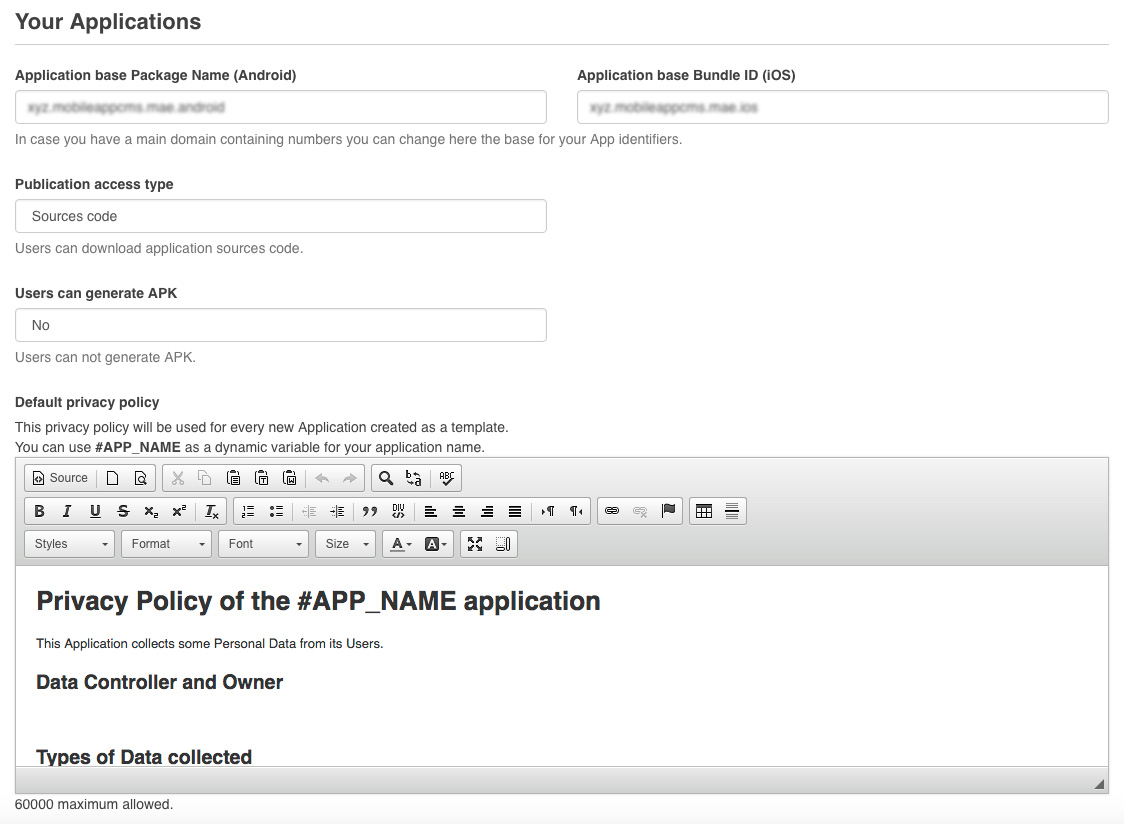Click the strikethrough icon

coord(123,511)
